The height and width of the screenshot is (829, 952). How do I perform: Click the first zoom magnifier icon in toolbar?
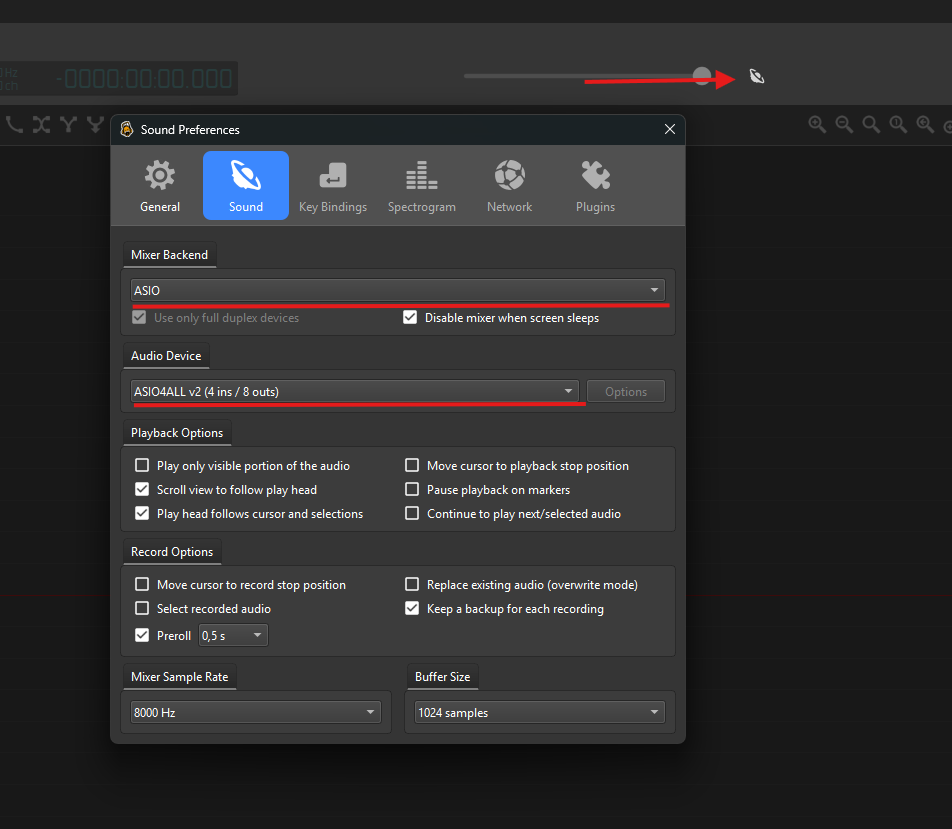[817, 124]
